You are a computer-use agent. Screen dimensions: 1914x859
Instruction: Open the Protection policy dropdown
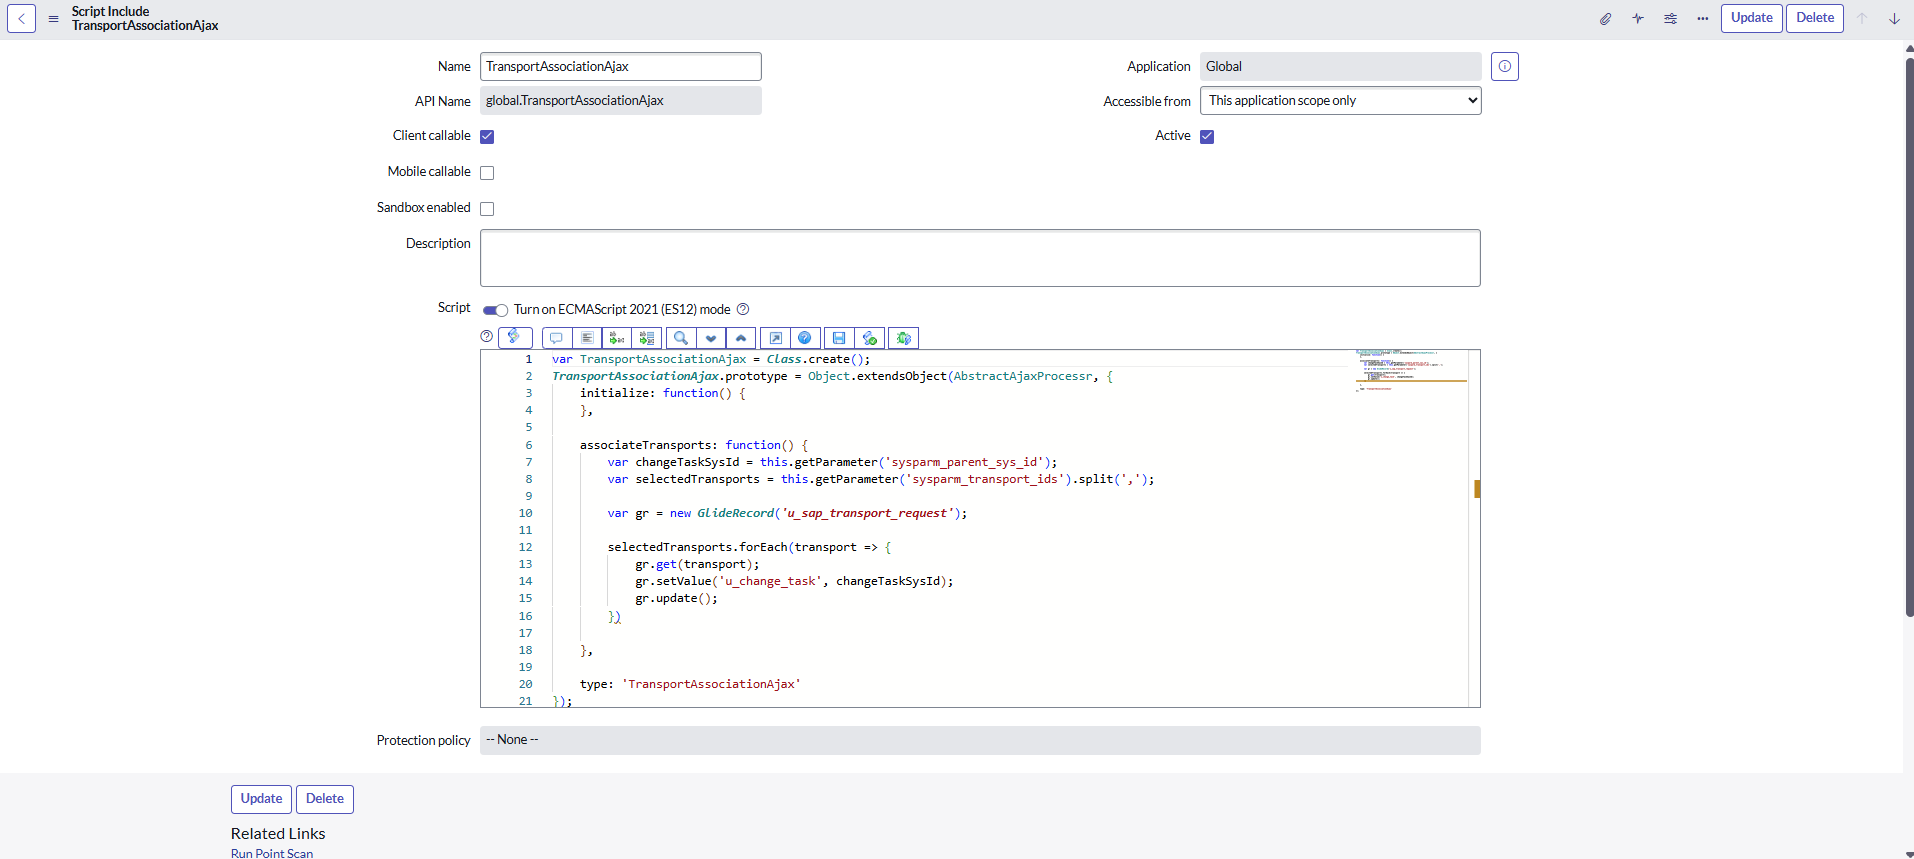click(x=979, y=740)
